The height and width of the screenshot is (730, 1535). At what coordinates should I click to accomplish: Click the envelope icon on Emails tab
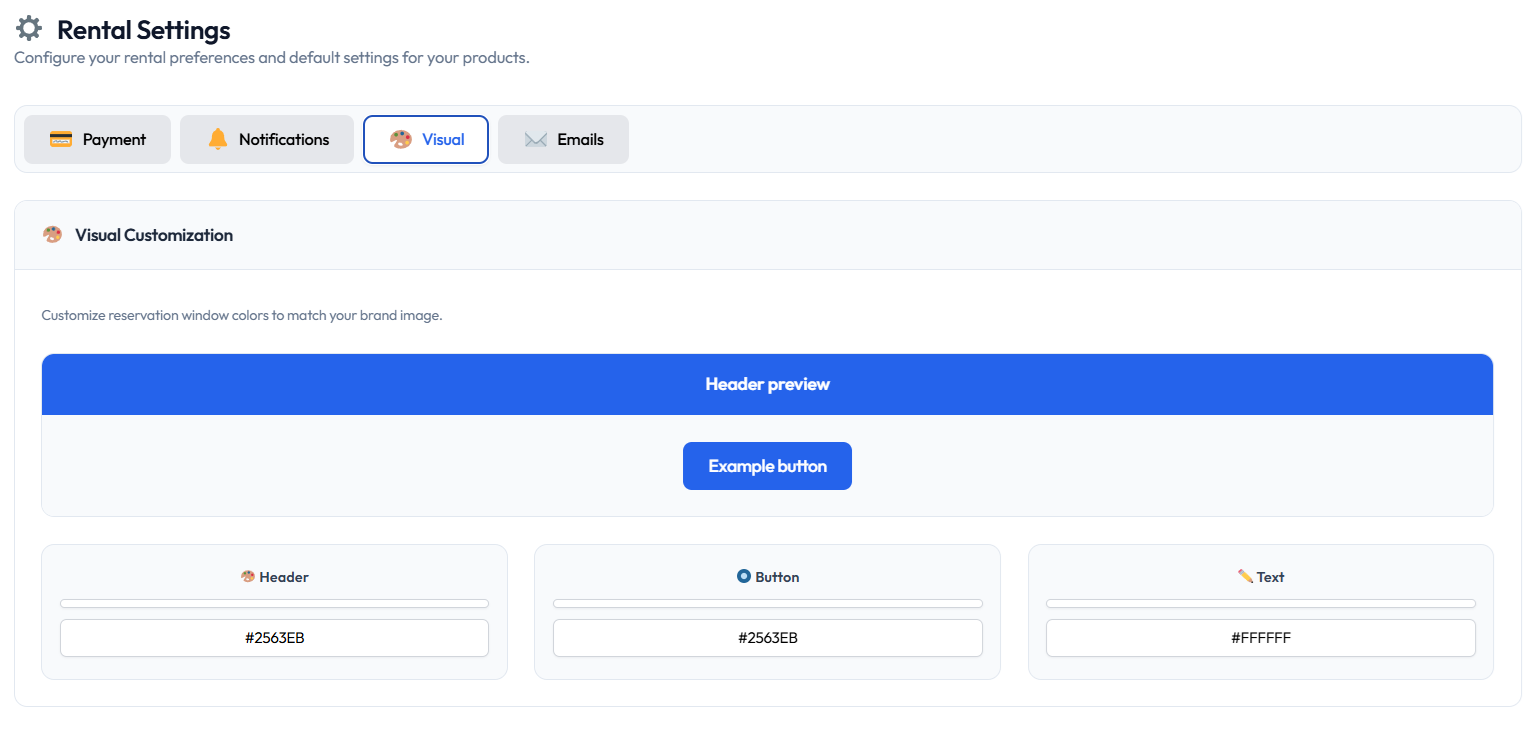click(536, 139)
